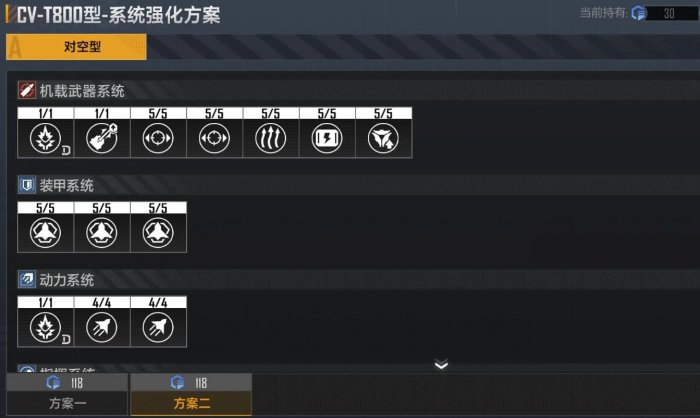Select the lightning battery upgrade icon
This screenshot has width=700, height=418.
coord(327,138)
